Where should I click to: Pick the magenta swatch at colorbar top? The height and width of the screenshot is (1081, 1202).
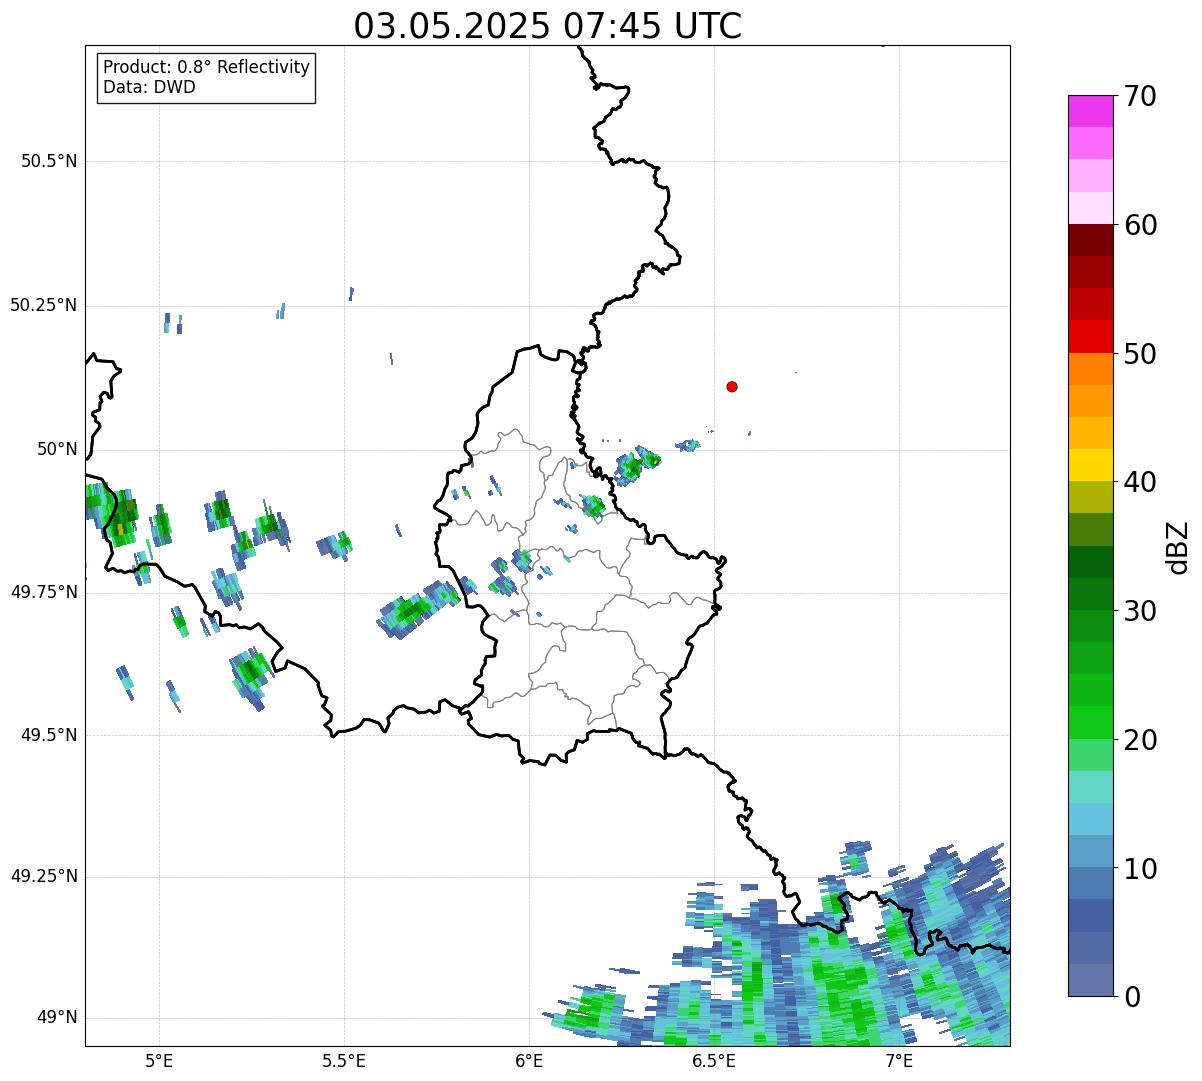[x=1090, y=111]
